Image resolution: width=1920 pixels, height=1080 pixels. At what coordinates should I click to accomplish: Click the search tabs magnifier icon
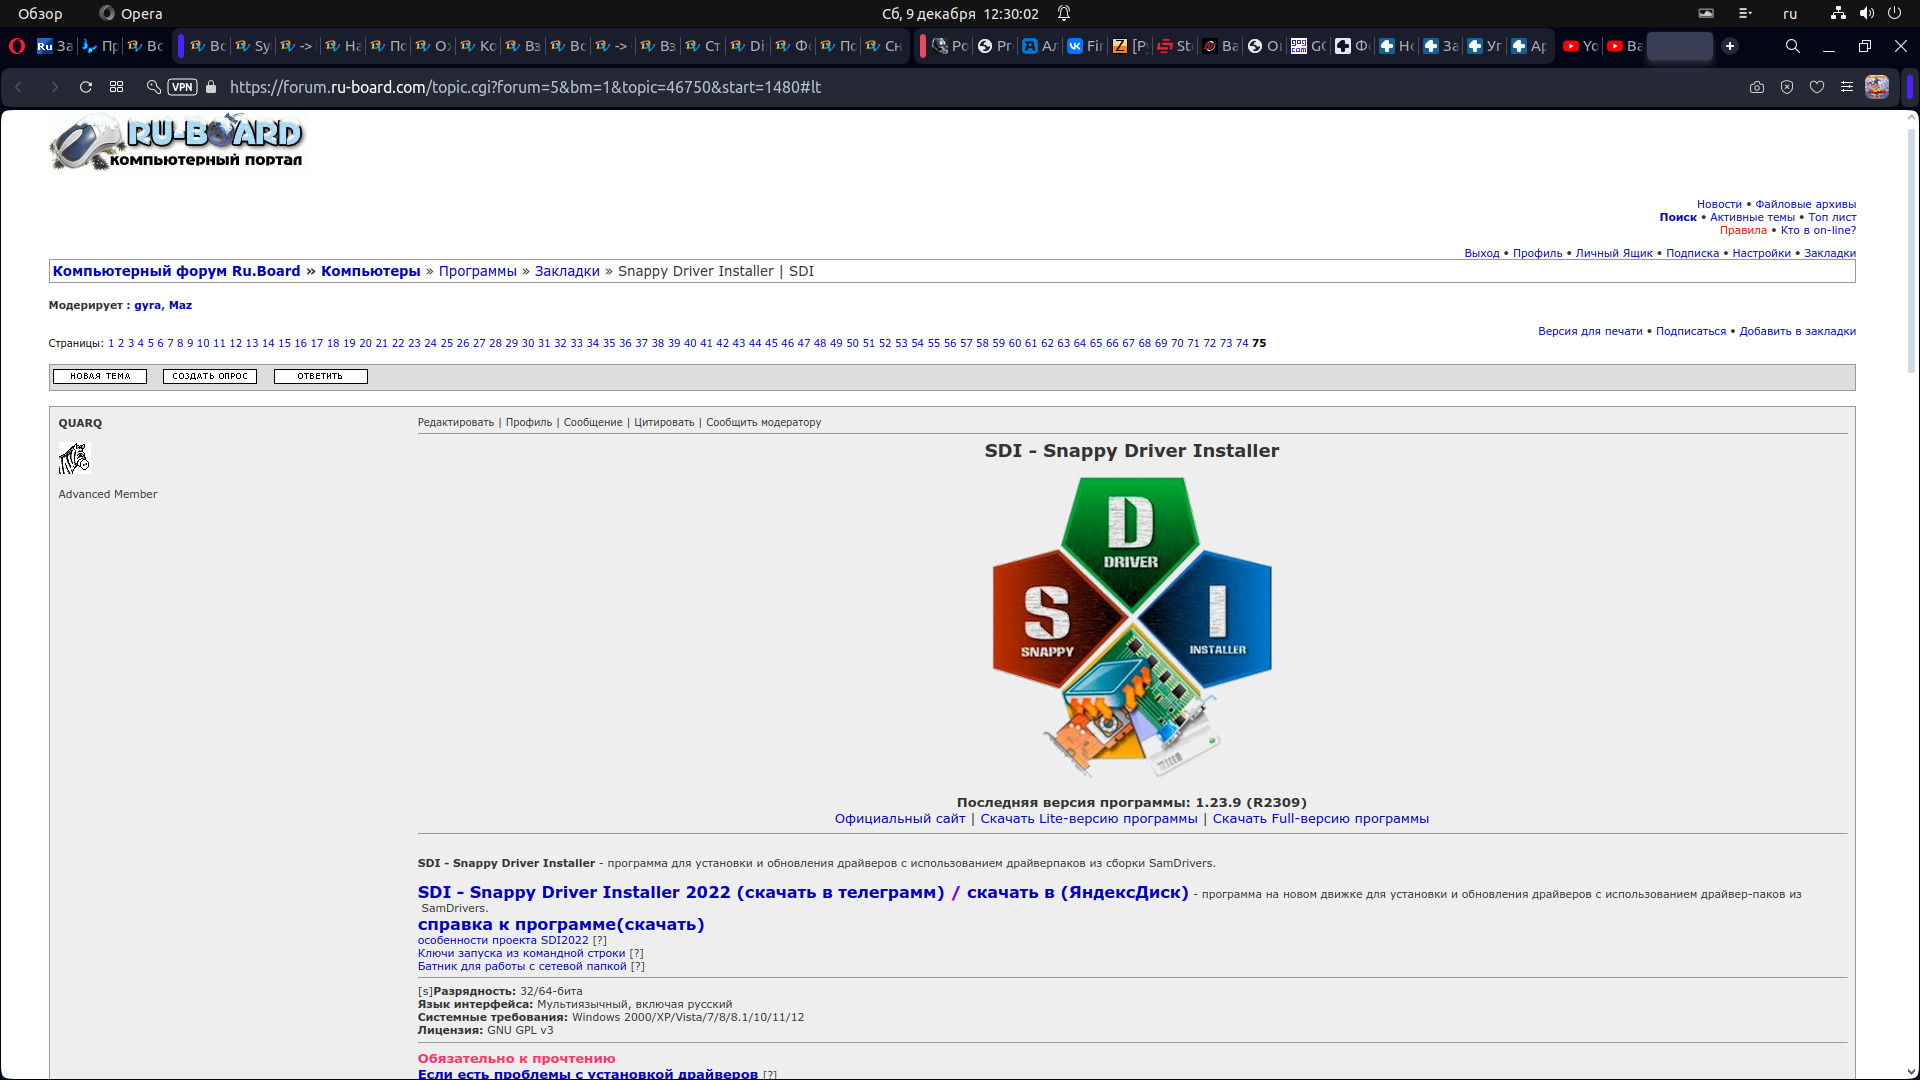click(x=1793, y=46)
